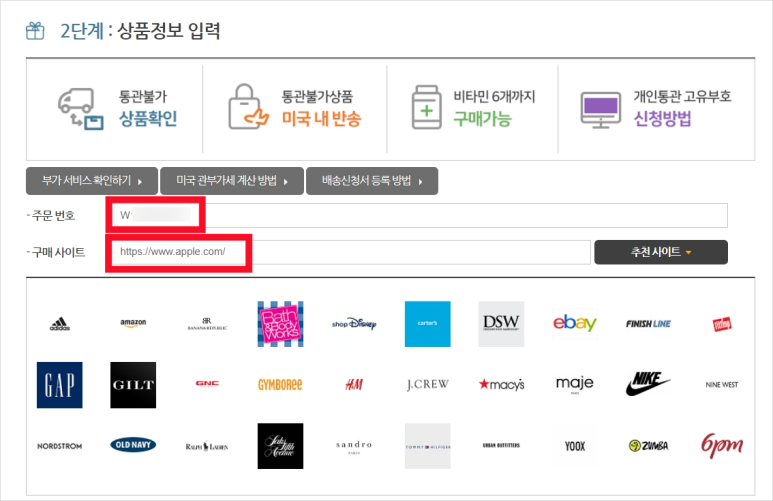
Task: Click the Zumba logo
Action: 648,446
